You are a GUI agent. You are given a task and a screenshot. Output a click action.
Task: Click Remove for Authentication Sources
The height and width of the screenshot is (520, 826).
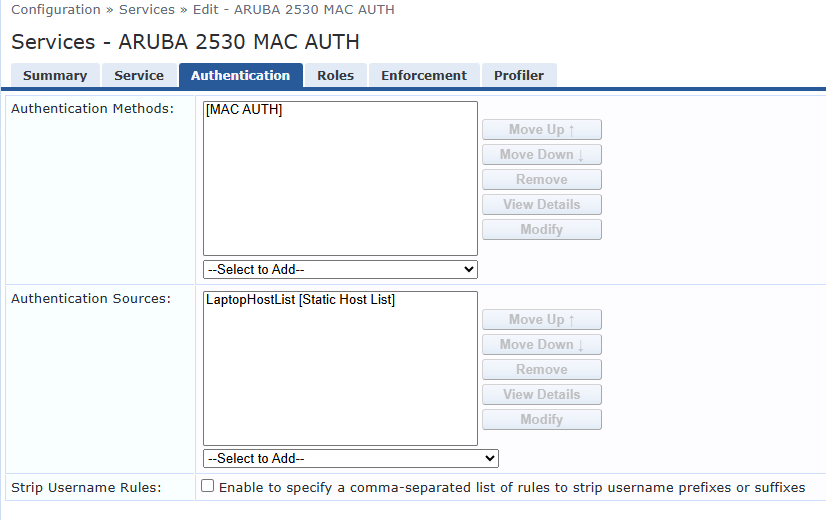coord(542,370)
